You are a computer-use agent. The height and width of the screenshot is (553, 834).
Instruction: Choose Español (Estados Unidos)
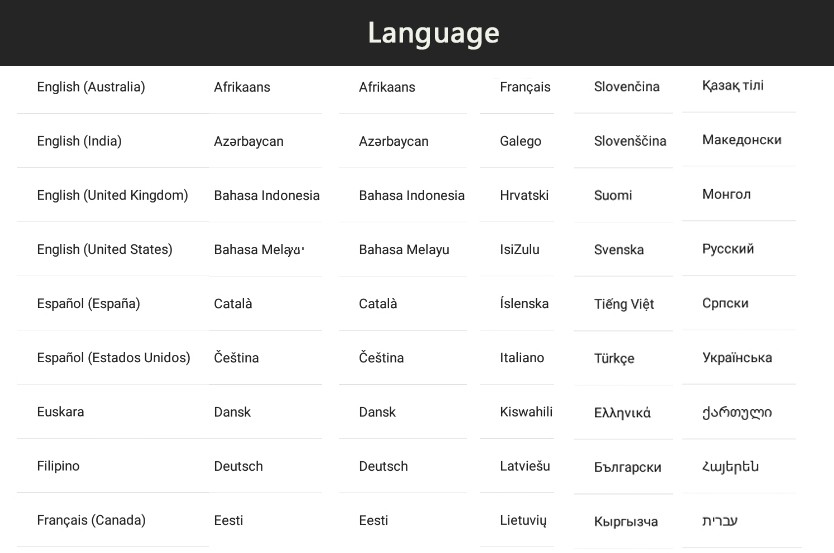point(112,358)
